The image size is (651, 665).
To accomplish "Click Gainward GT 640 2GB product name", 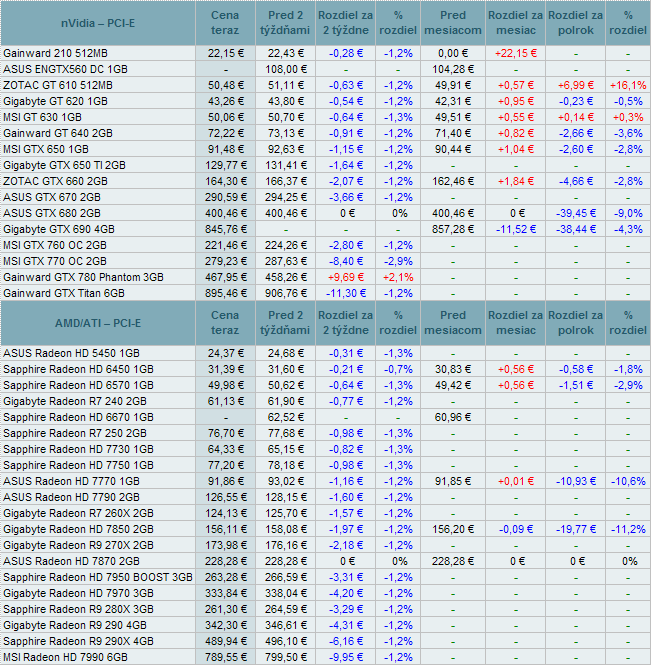I will coord(58,134).
